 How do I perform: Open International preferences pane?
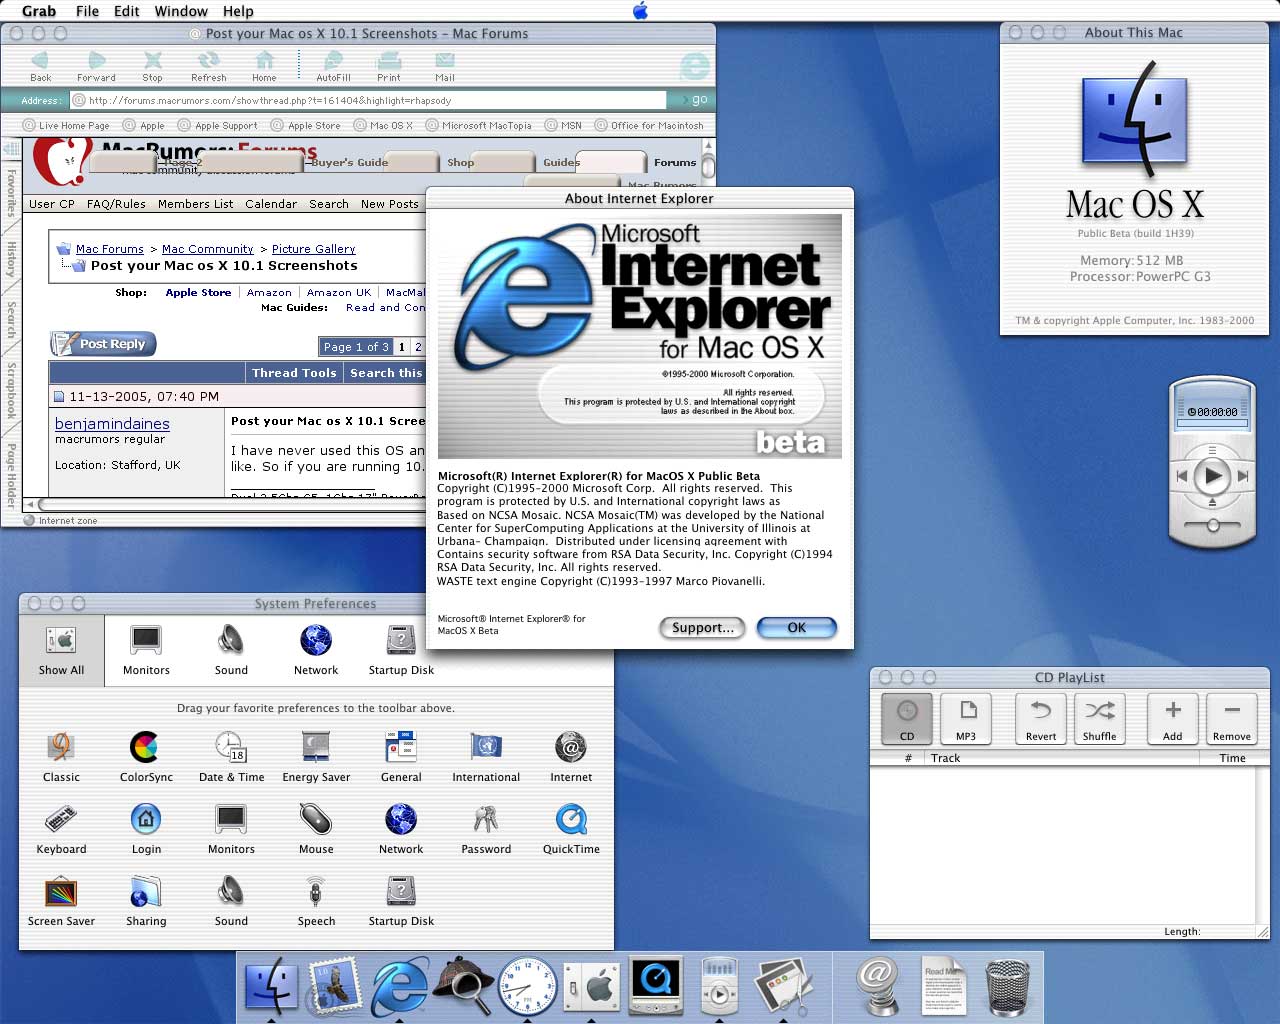[486, 756]
